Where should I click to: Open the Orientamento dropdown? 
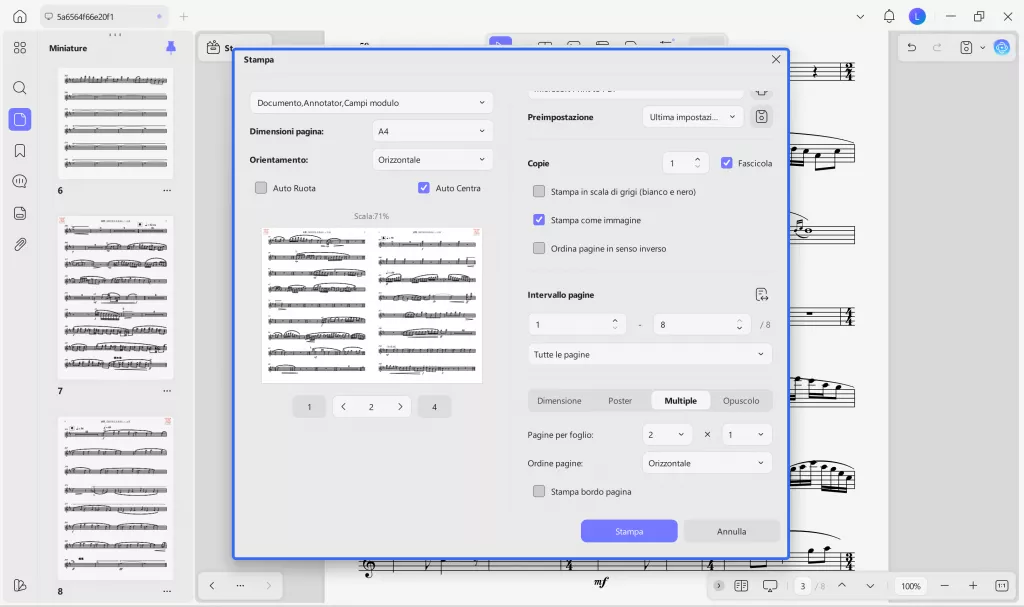(432, 158)
